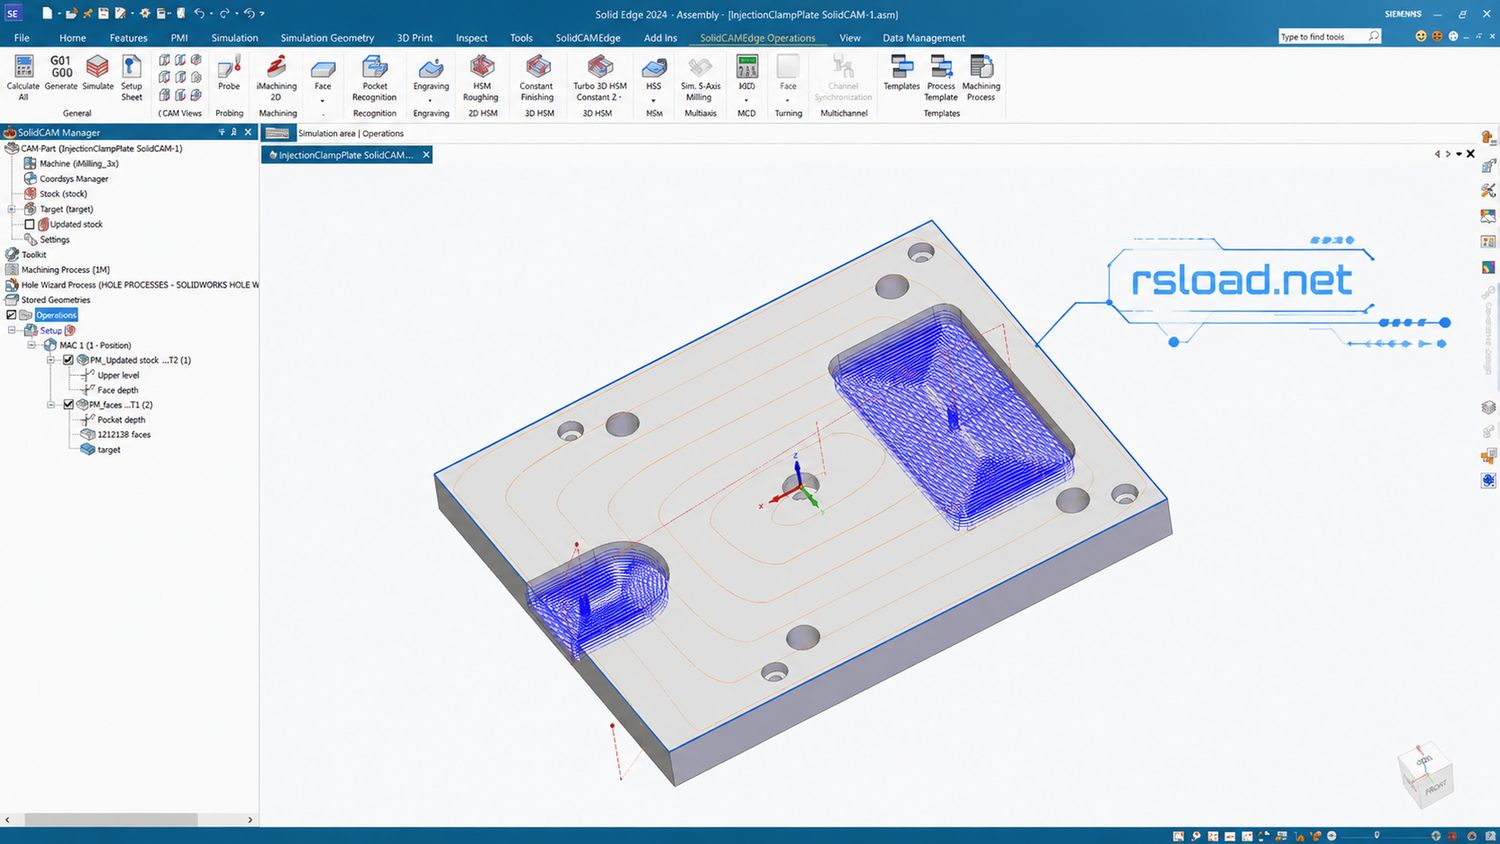Click zoom-in plus icon in status bar
This screenshot has height=844, width=1500.
1436,835
